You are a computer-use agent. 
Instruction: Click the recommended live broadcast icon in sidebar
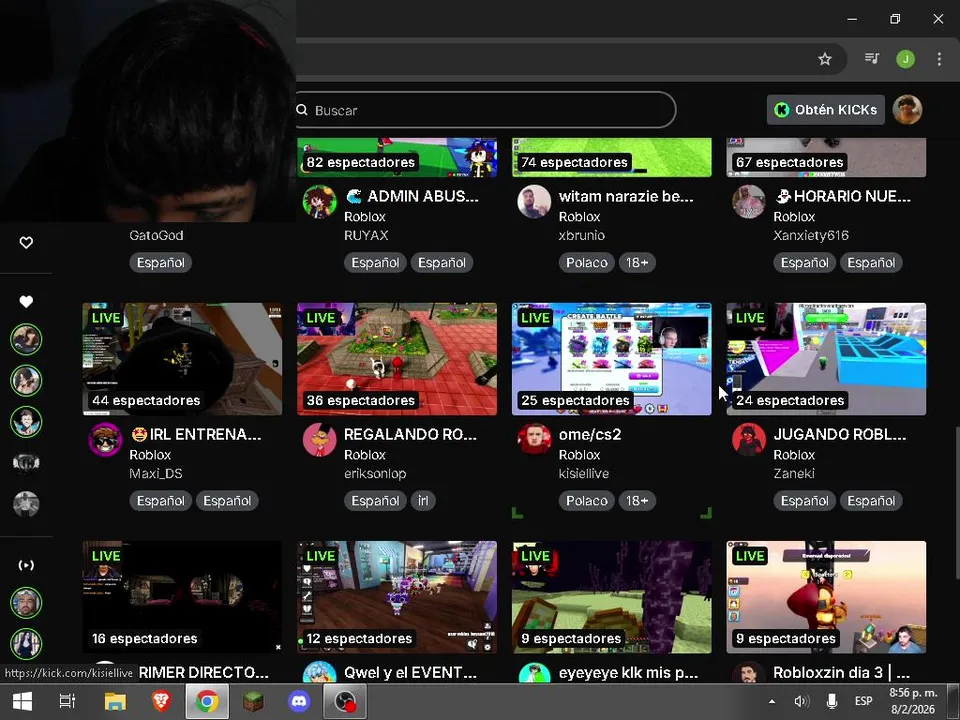click(x=26, y=565)
